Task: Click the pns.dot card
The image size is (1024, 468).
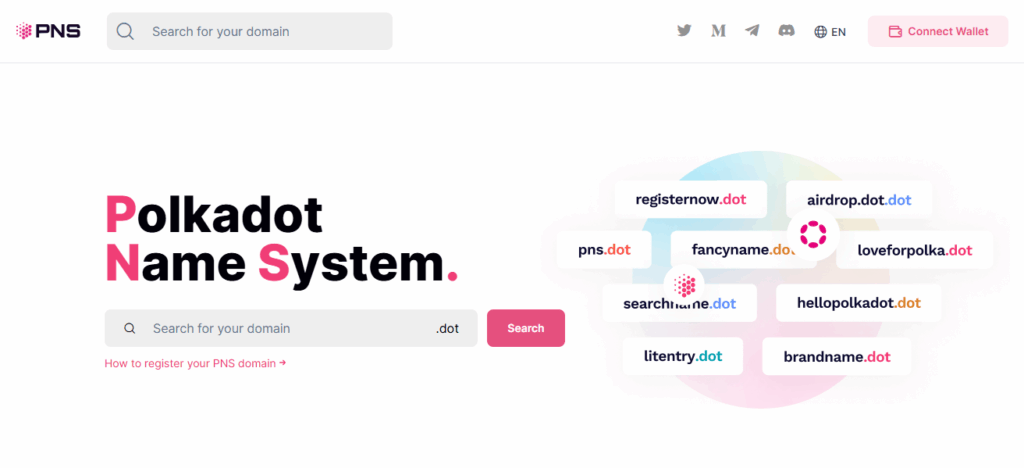Action: [604, 249]
